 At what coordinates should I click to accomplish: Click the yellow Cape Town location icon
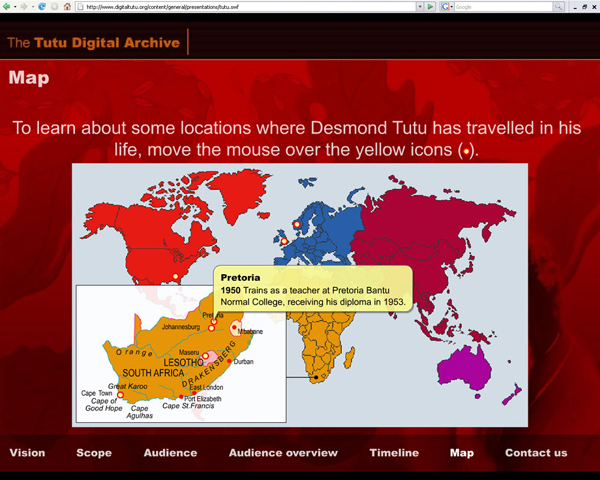coord(121,396)
